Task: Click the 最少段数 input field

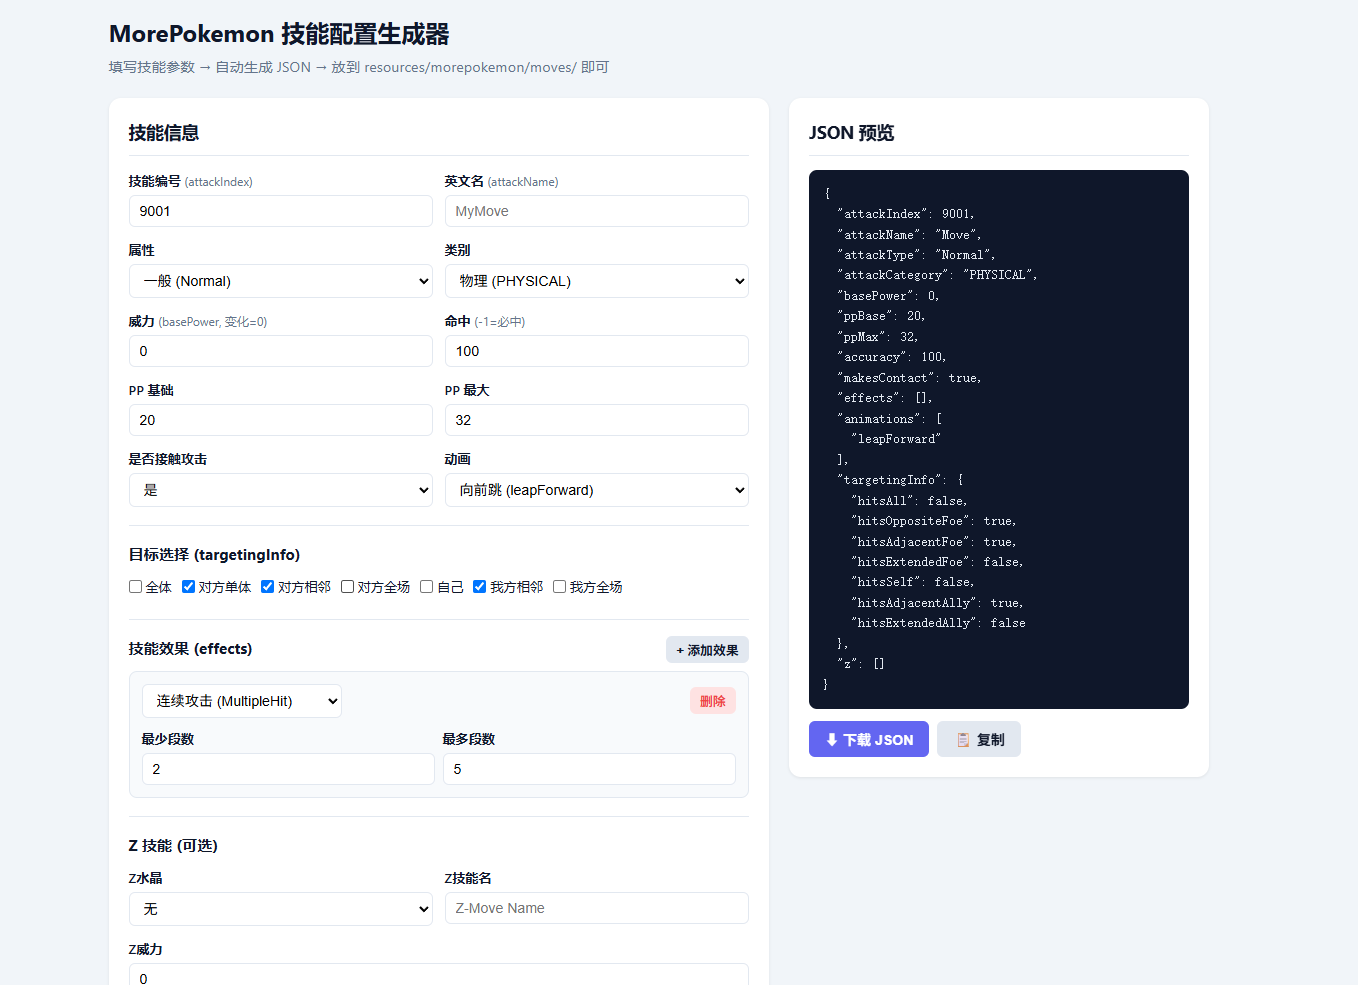Action: point(288,769)
